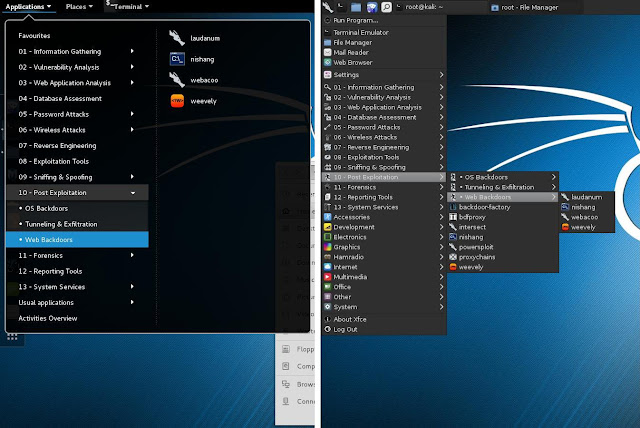Open Internet category in Xfce menu
The width and height of the screenshot is (640, 428).
[384, 267]
